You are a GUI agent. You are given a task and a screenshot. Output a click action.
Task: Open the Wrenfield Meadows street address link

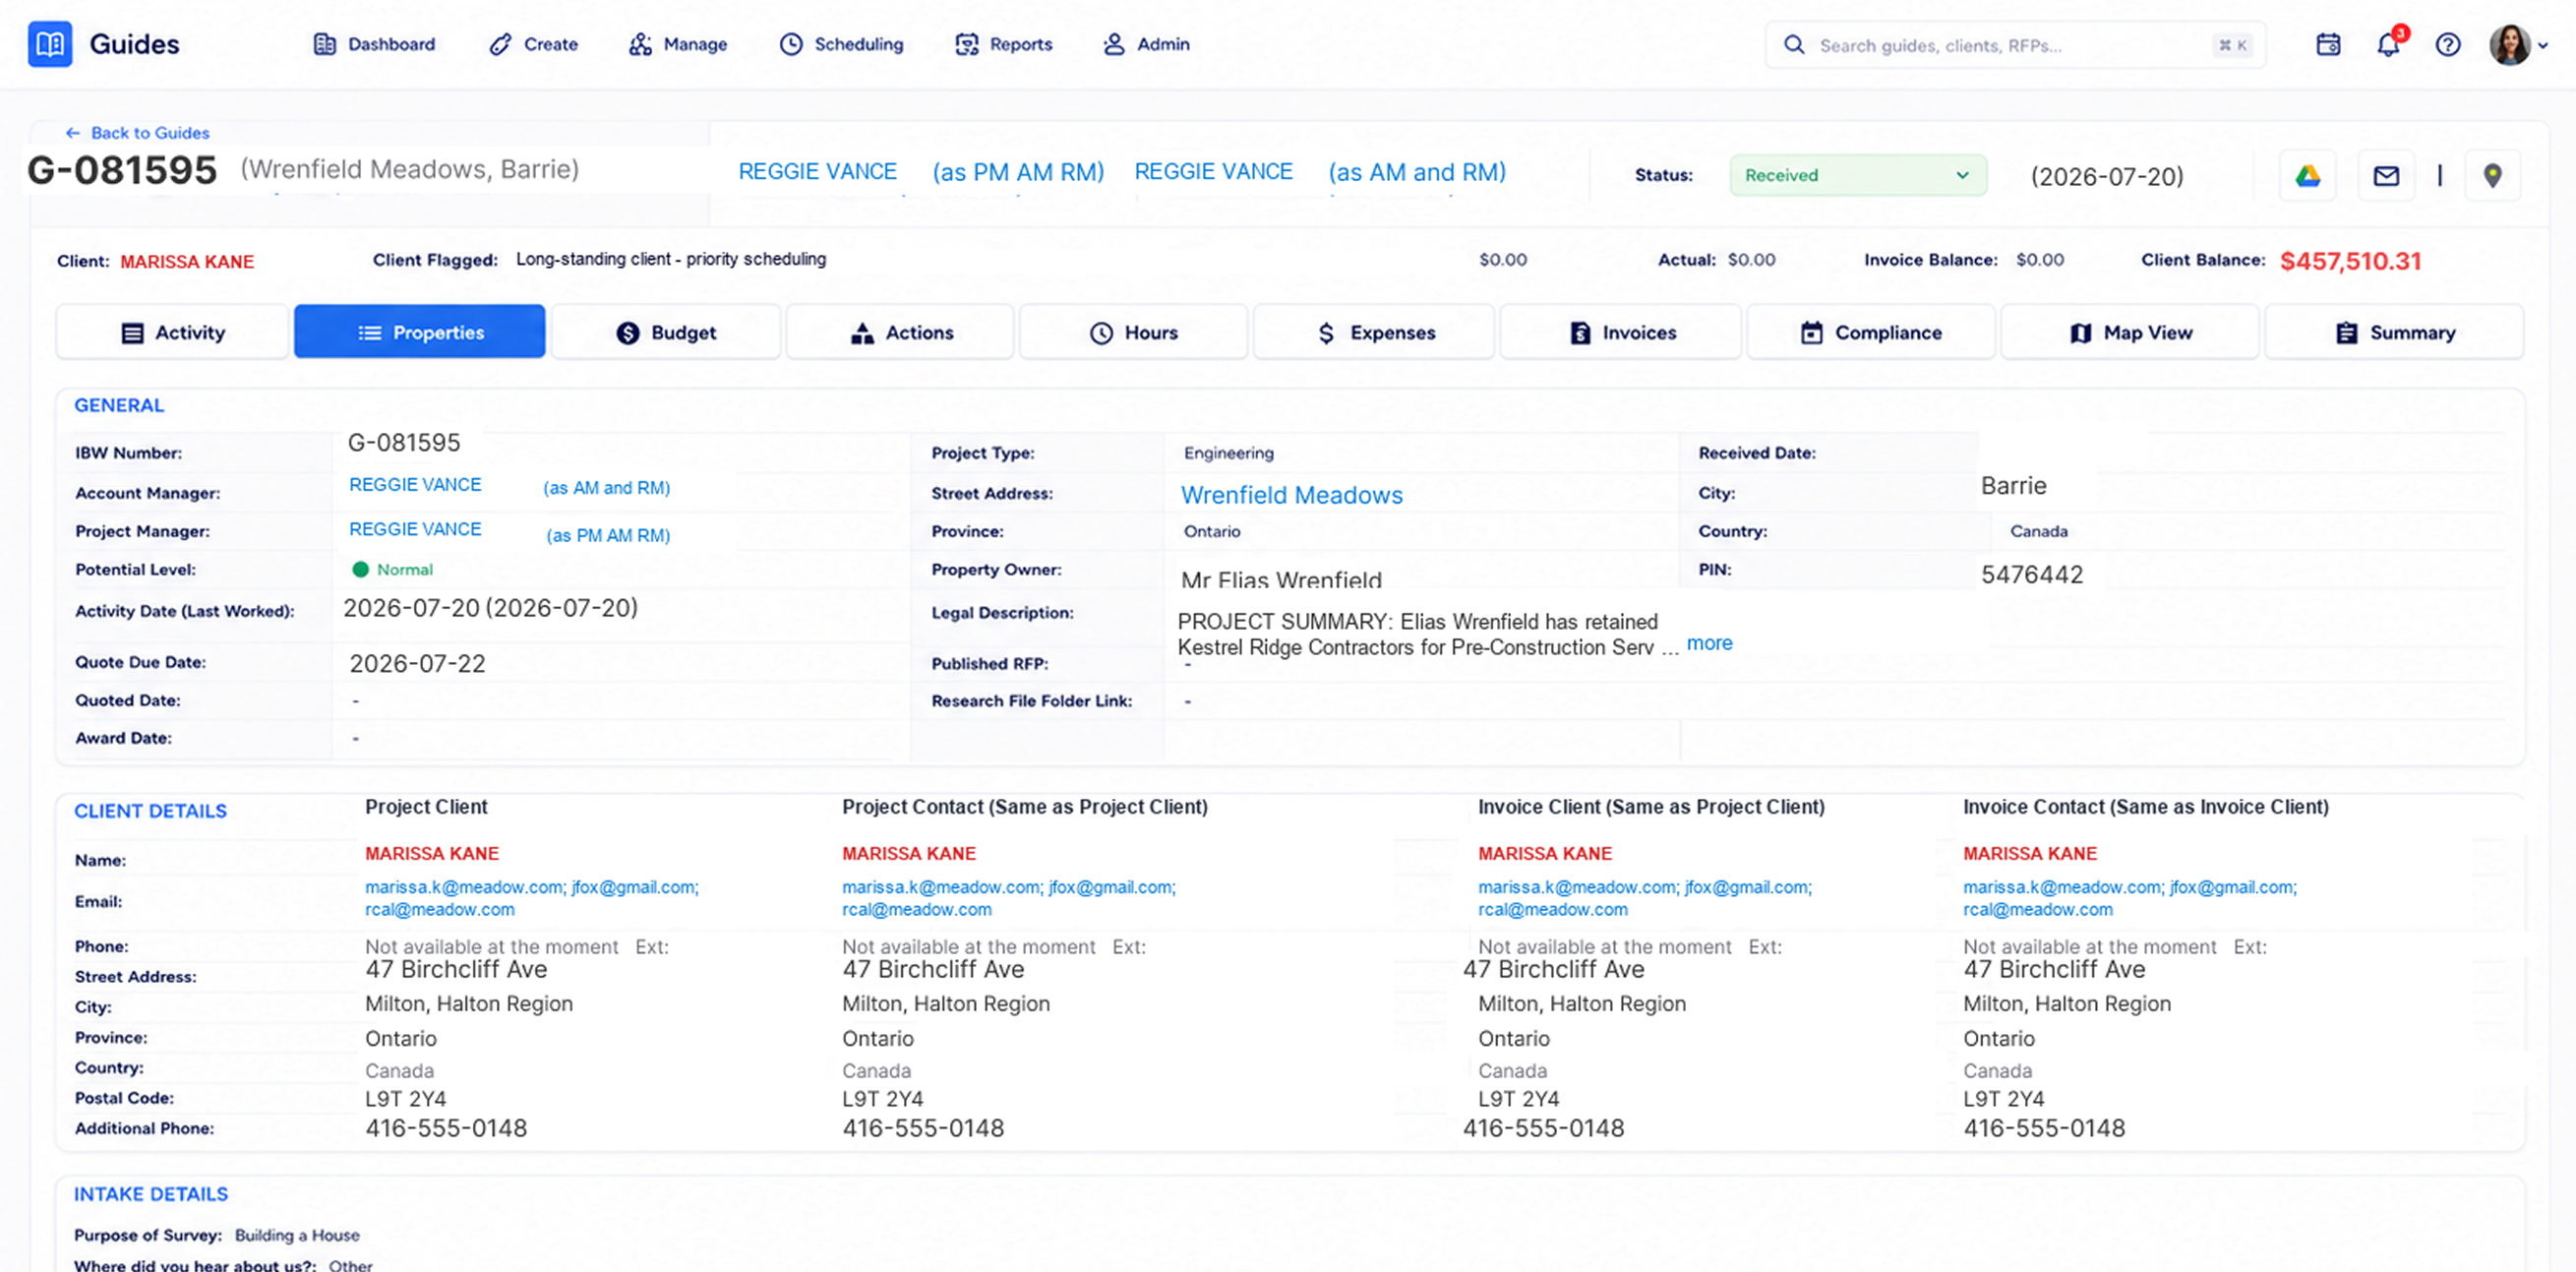click(x=1291, y=495)
